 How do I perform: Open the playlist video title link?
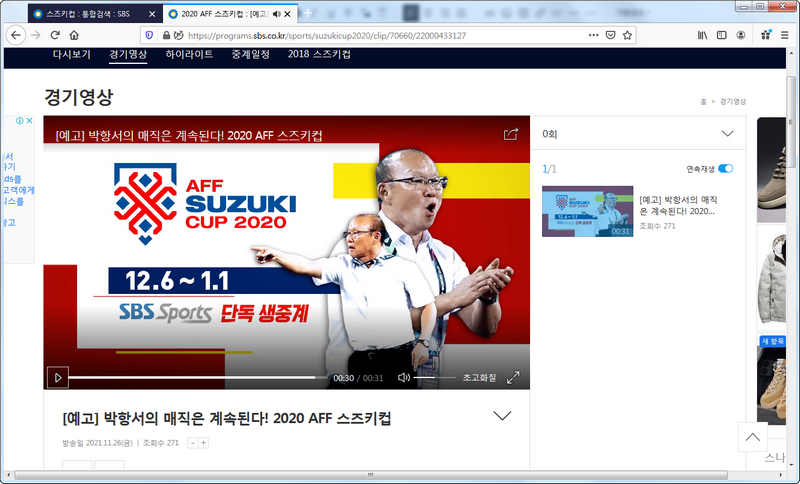(x=679, y=205)
